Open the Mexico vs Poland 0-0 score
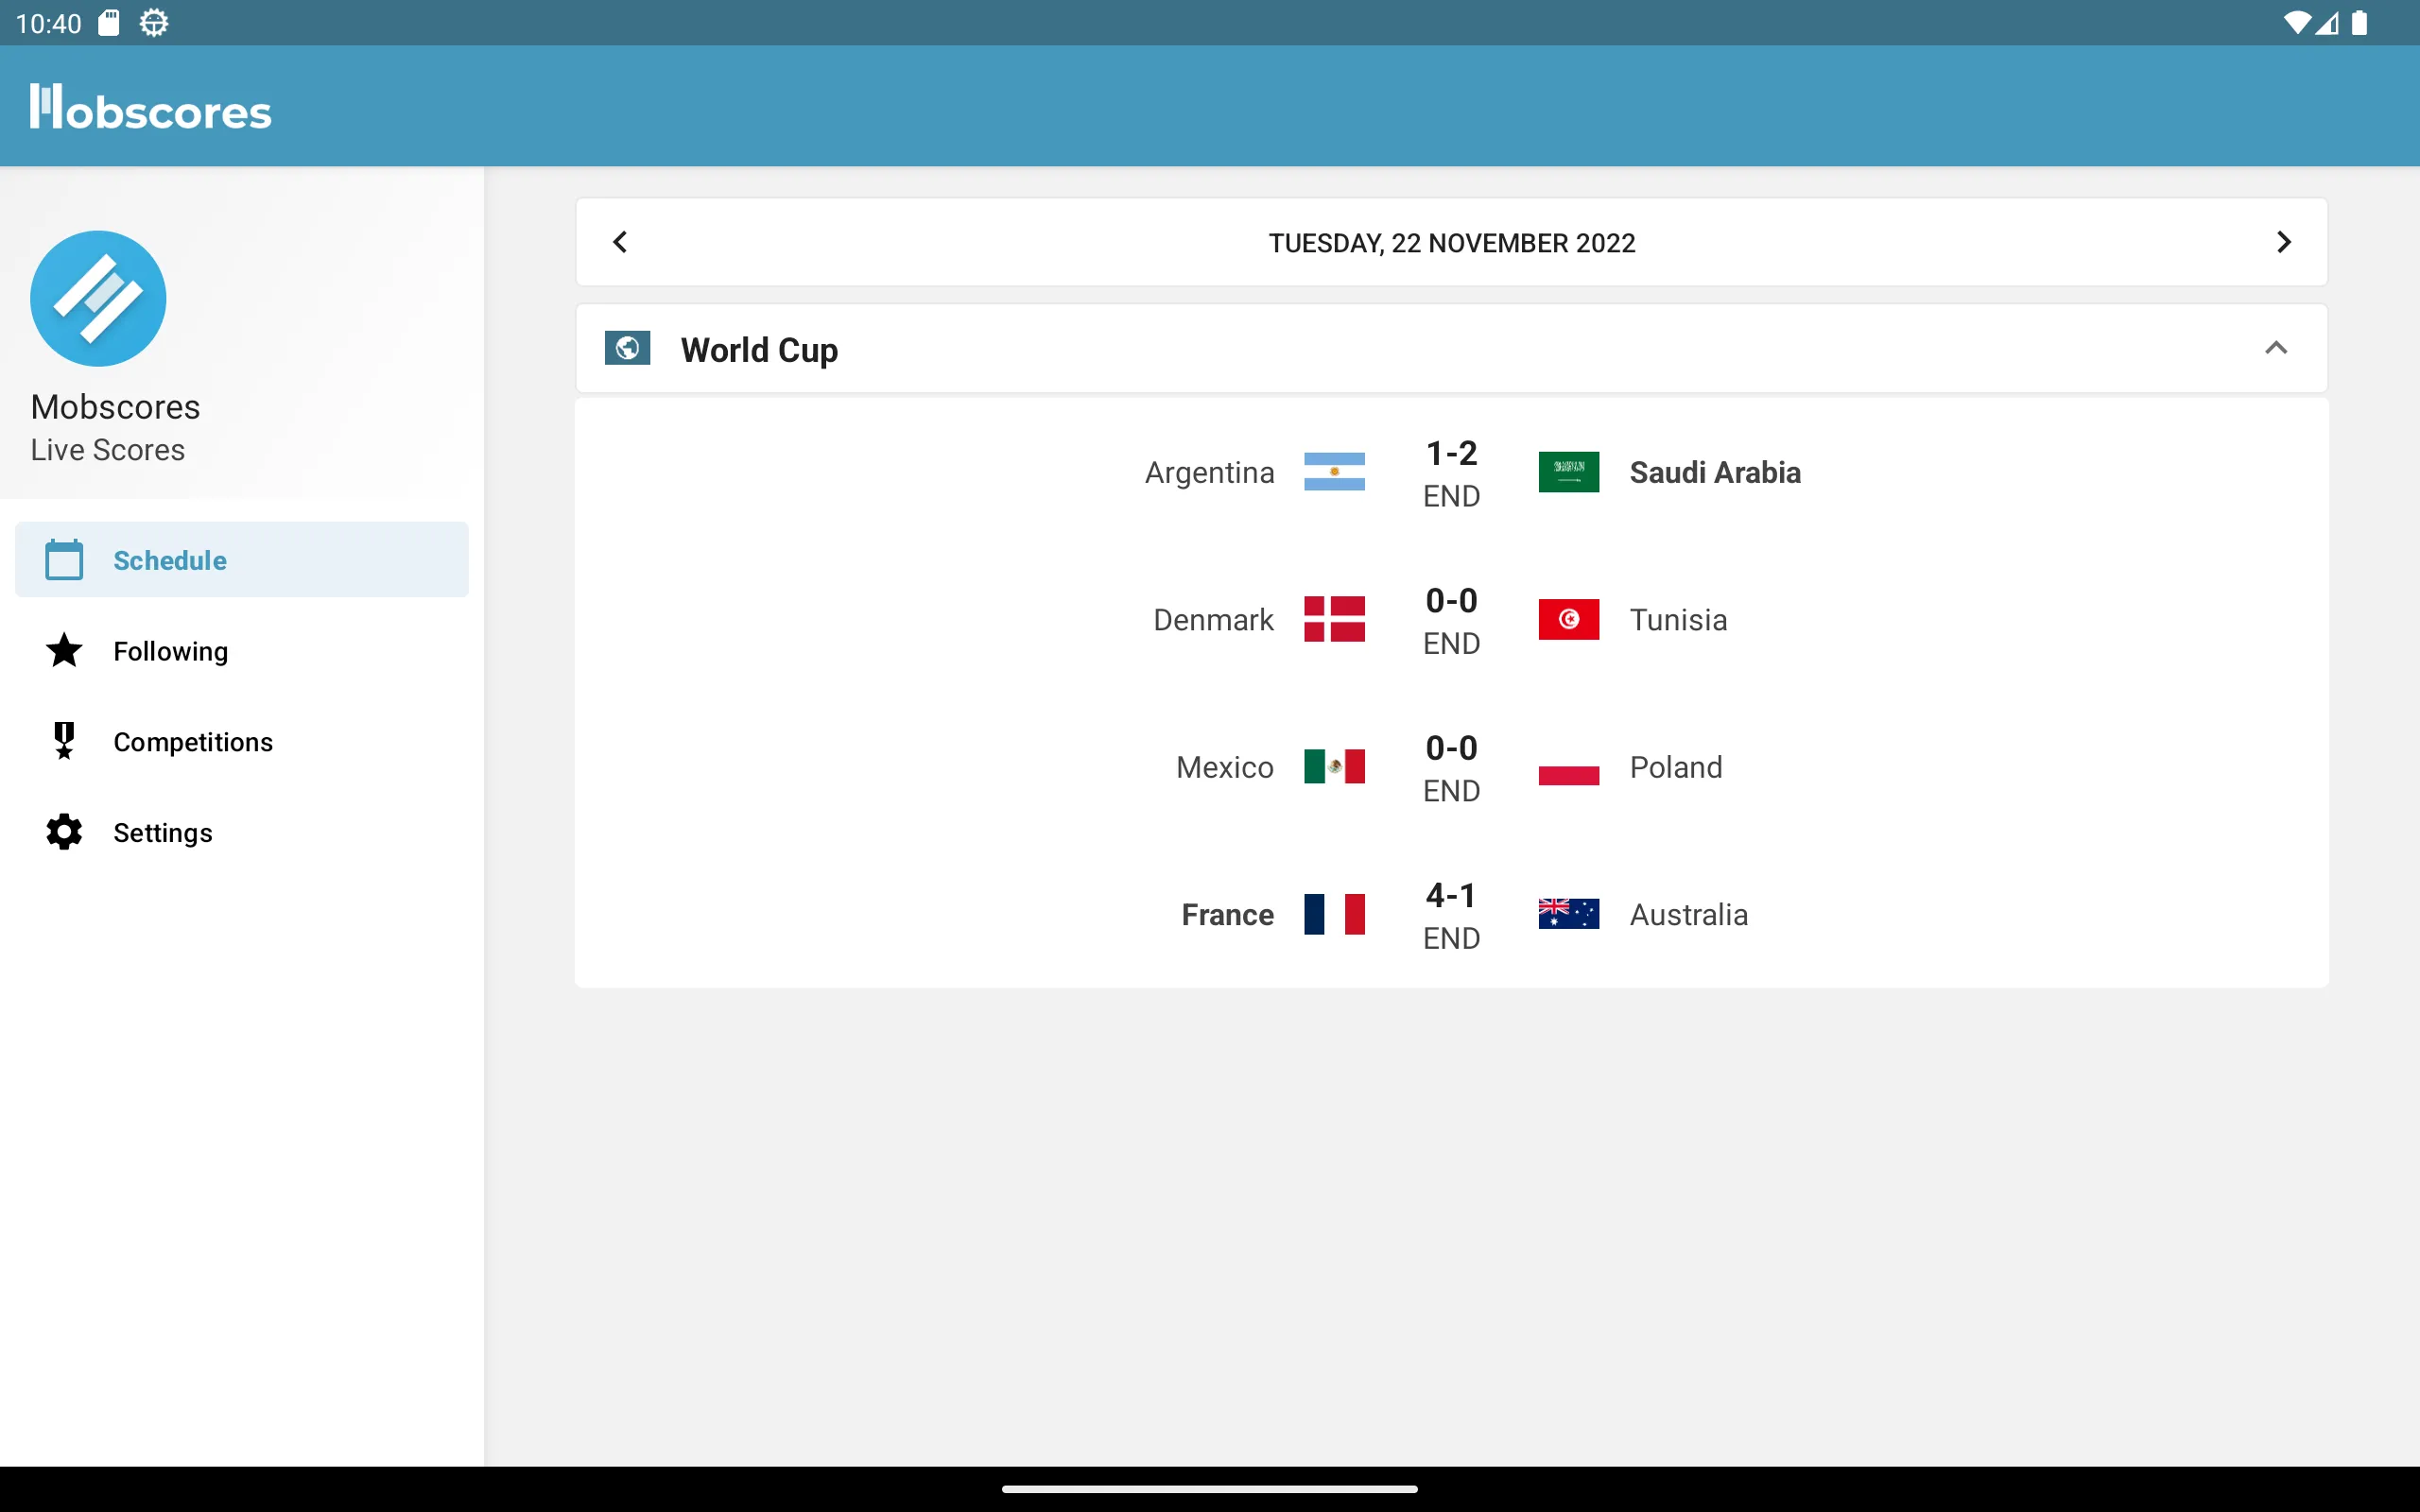 click(1451, 748)
